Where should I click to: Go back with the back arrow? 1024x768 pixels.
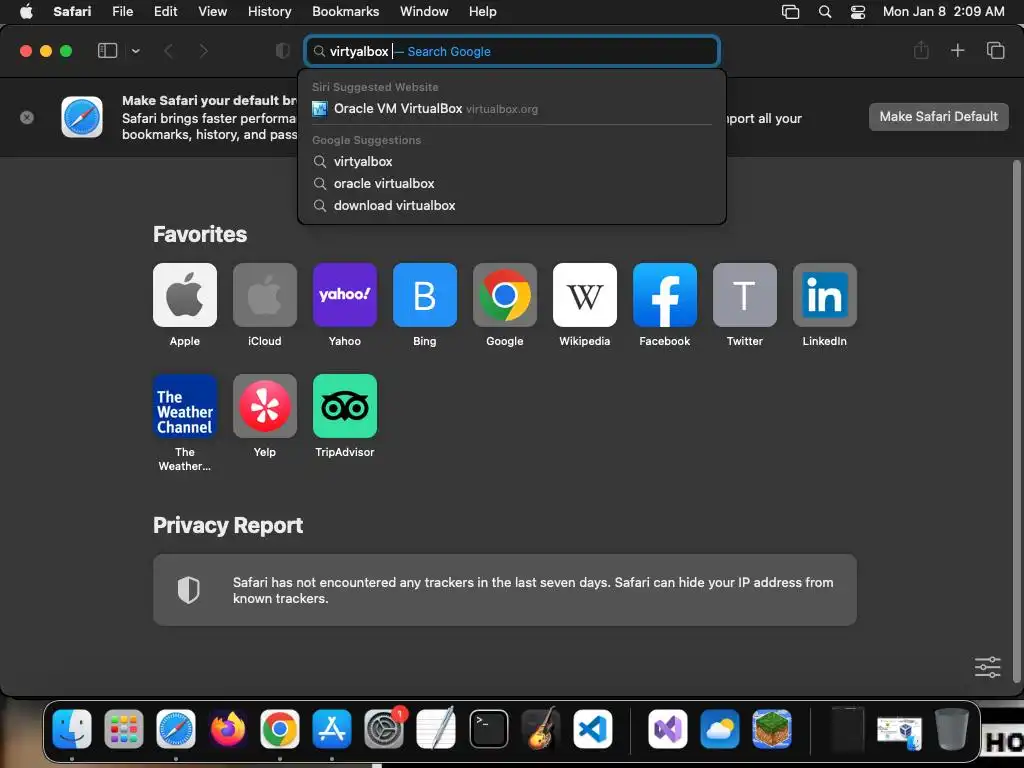click(x=168, y=51)
